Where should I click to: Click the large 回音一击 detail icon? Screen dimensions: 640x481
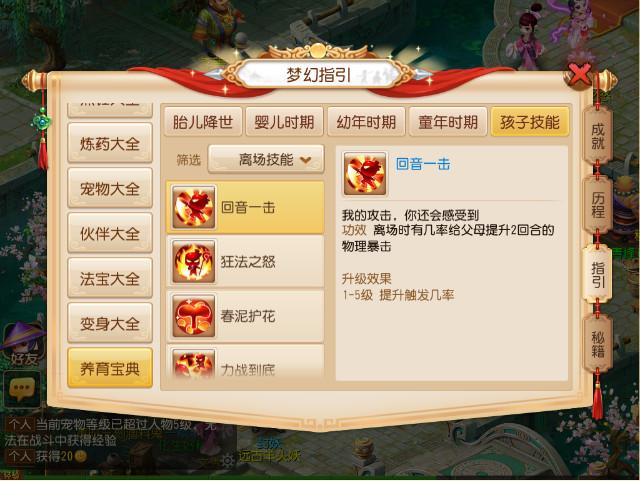tap(364, 174)
